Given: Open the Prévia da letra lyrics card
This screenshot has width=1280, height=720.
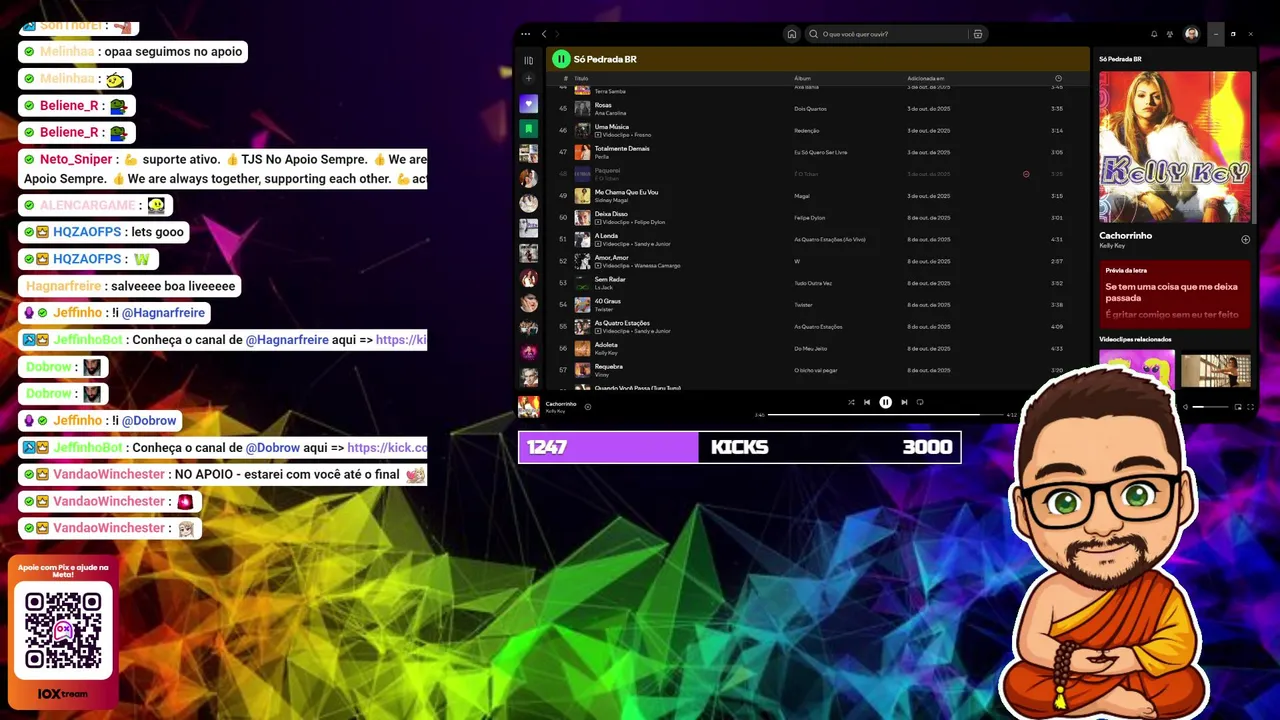Looking at the screenshot, I should (x=1175, y=294).
